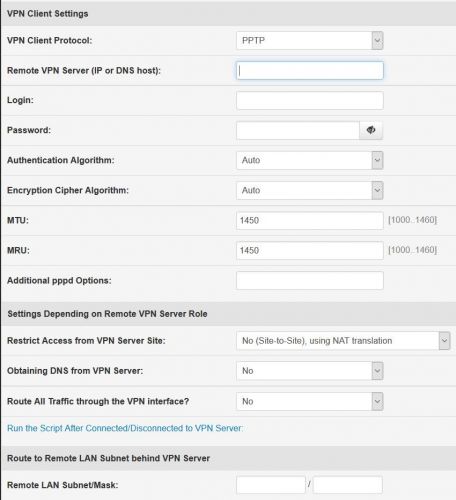Click the Remote LAN Mask field
The height and width of the screenshot is (500, 456).
coord(348,485)
